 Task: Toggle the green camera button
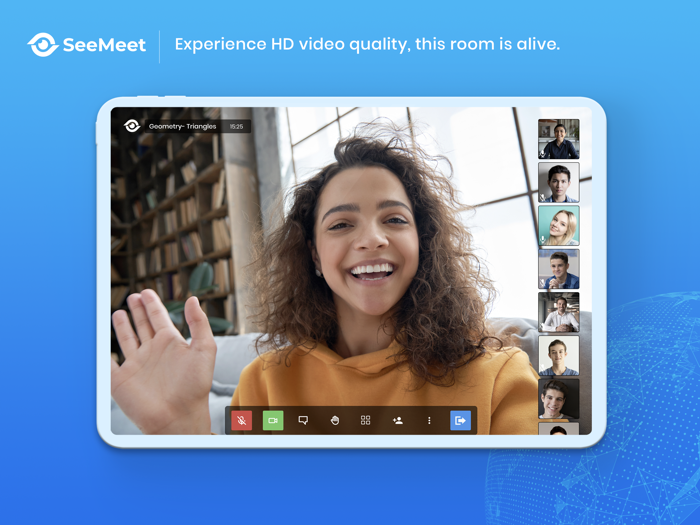[x=273, y=421]
